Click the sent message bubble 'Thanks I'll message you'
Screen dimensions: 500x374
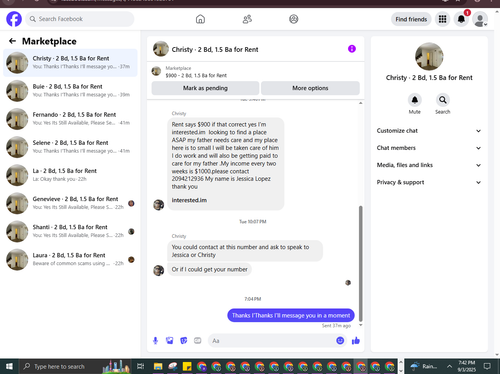coord(291,315)
